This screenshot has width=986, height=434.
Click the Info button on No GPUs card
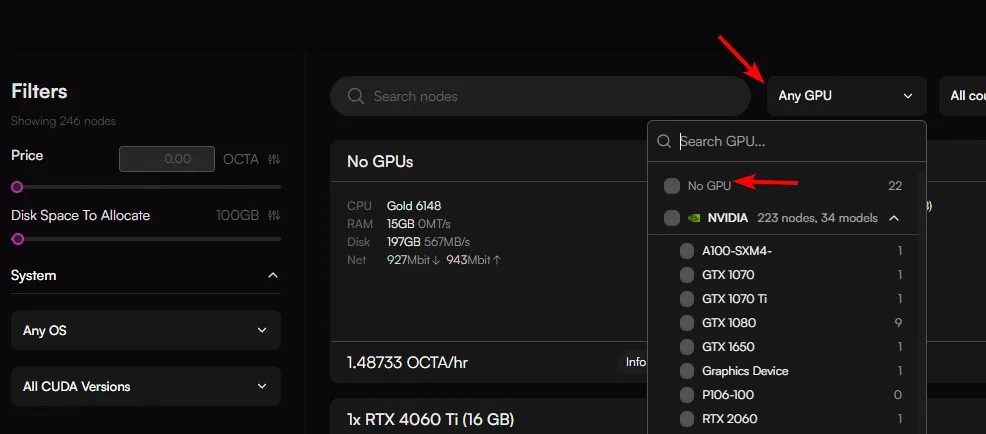pyautogui.click(x=635, y=362)
